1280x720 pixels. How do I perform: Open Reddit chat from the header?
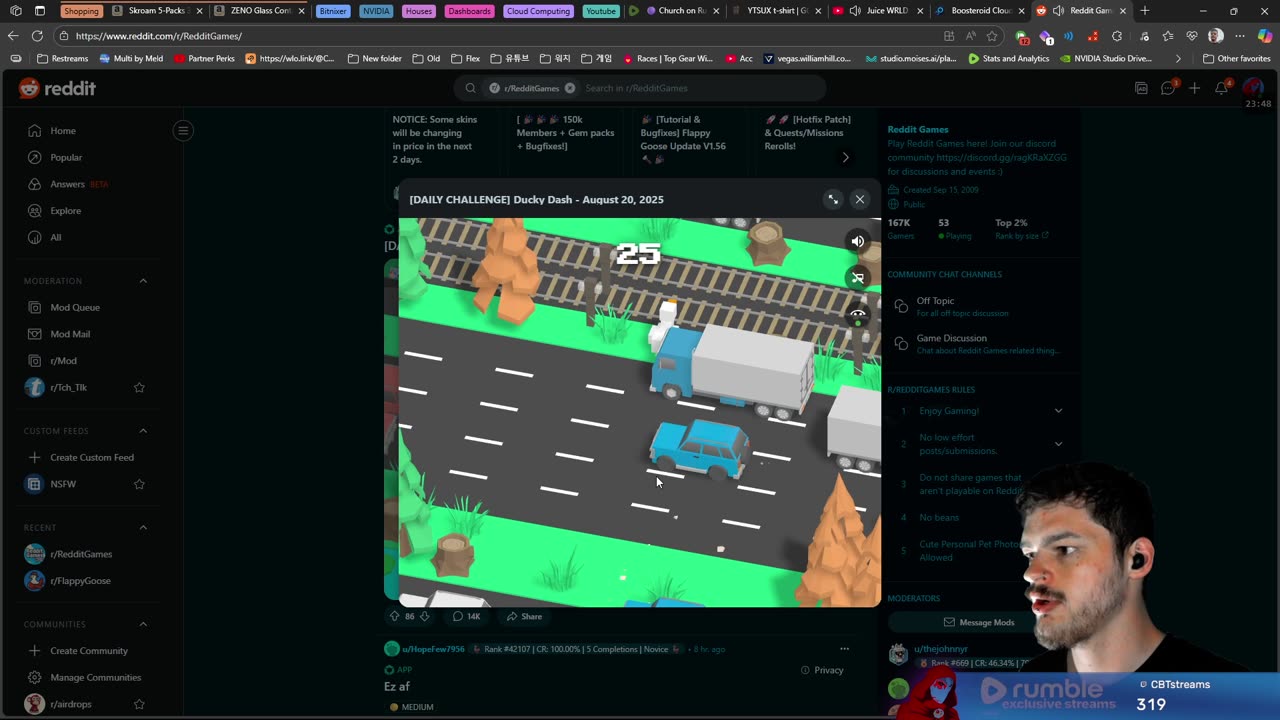[1168, 88]
